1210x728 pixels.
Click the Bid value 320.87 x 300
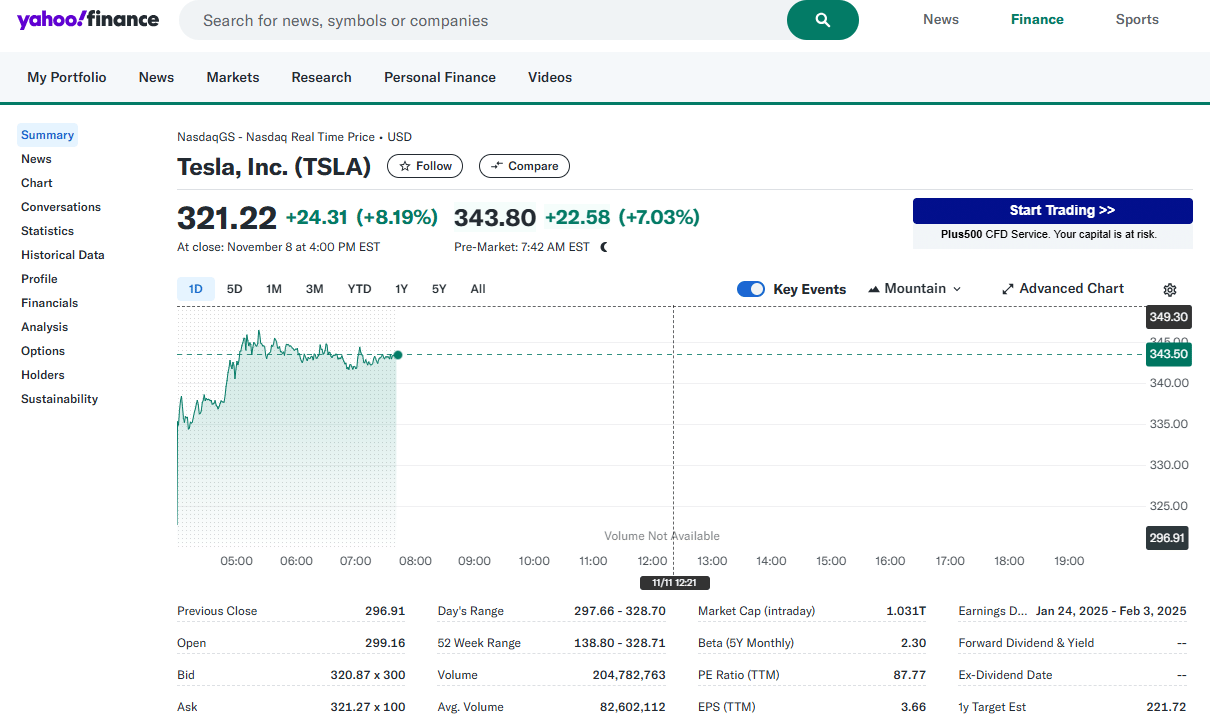point(368,675)
